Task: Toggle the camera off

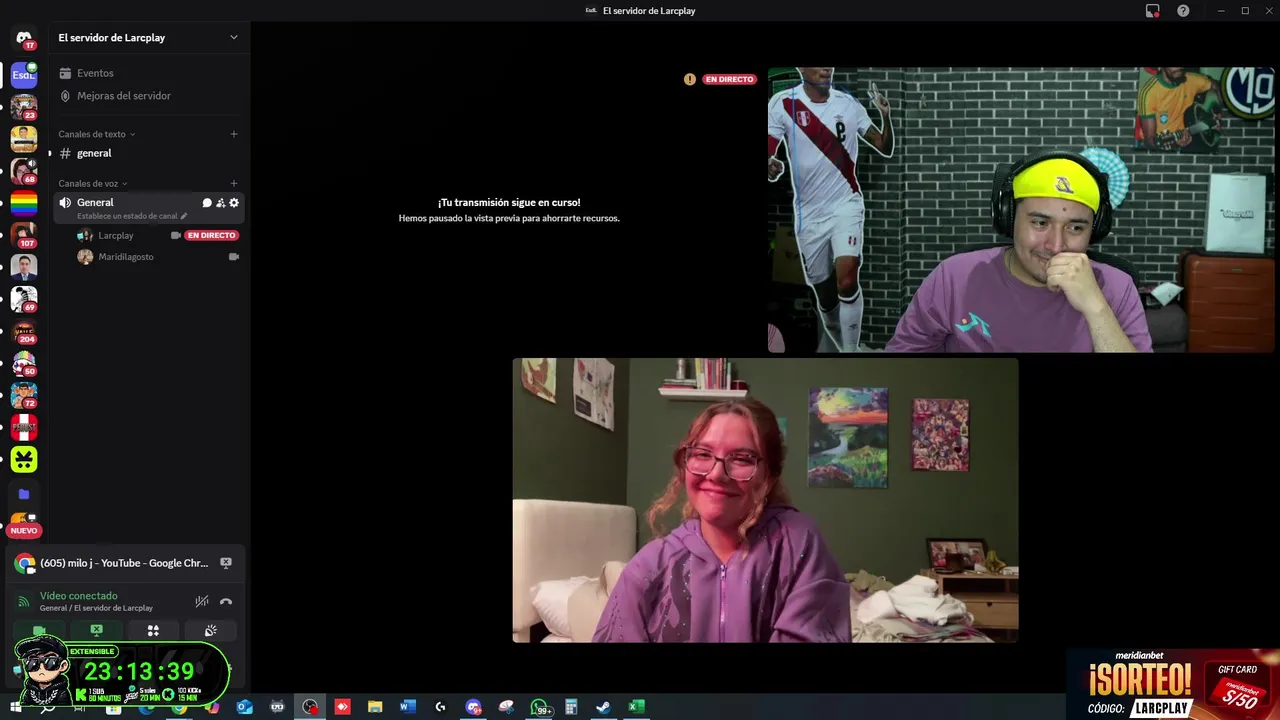Action: coord(39,631)
